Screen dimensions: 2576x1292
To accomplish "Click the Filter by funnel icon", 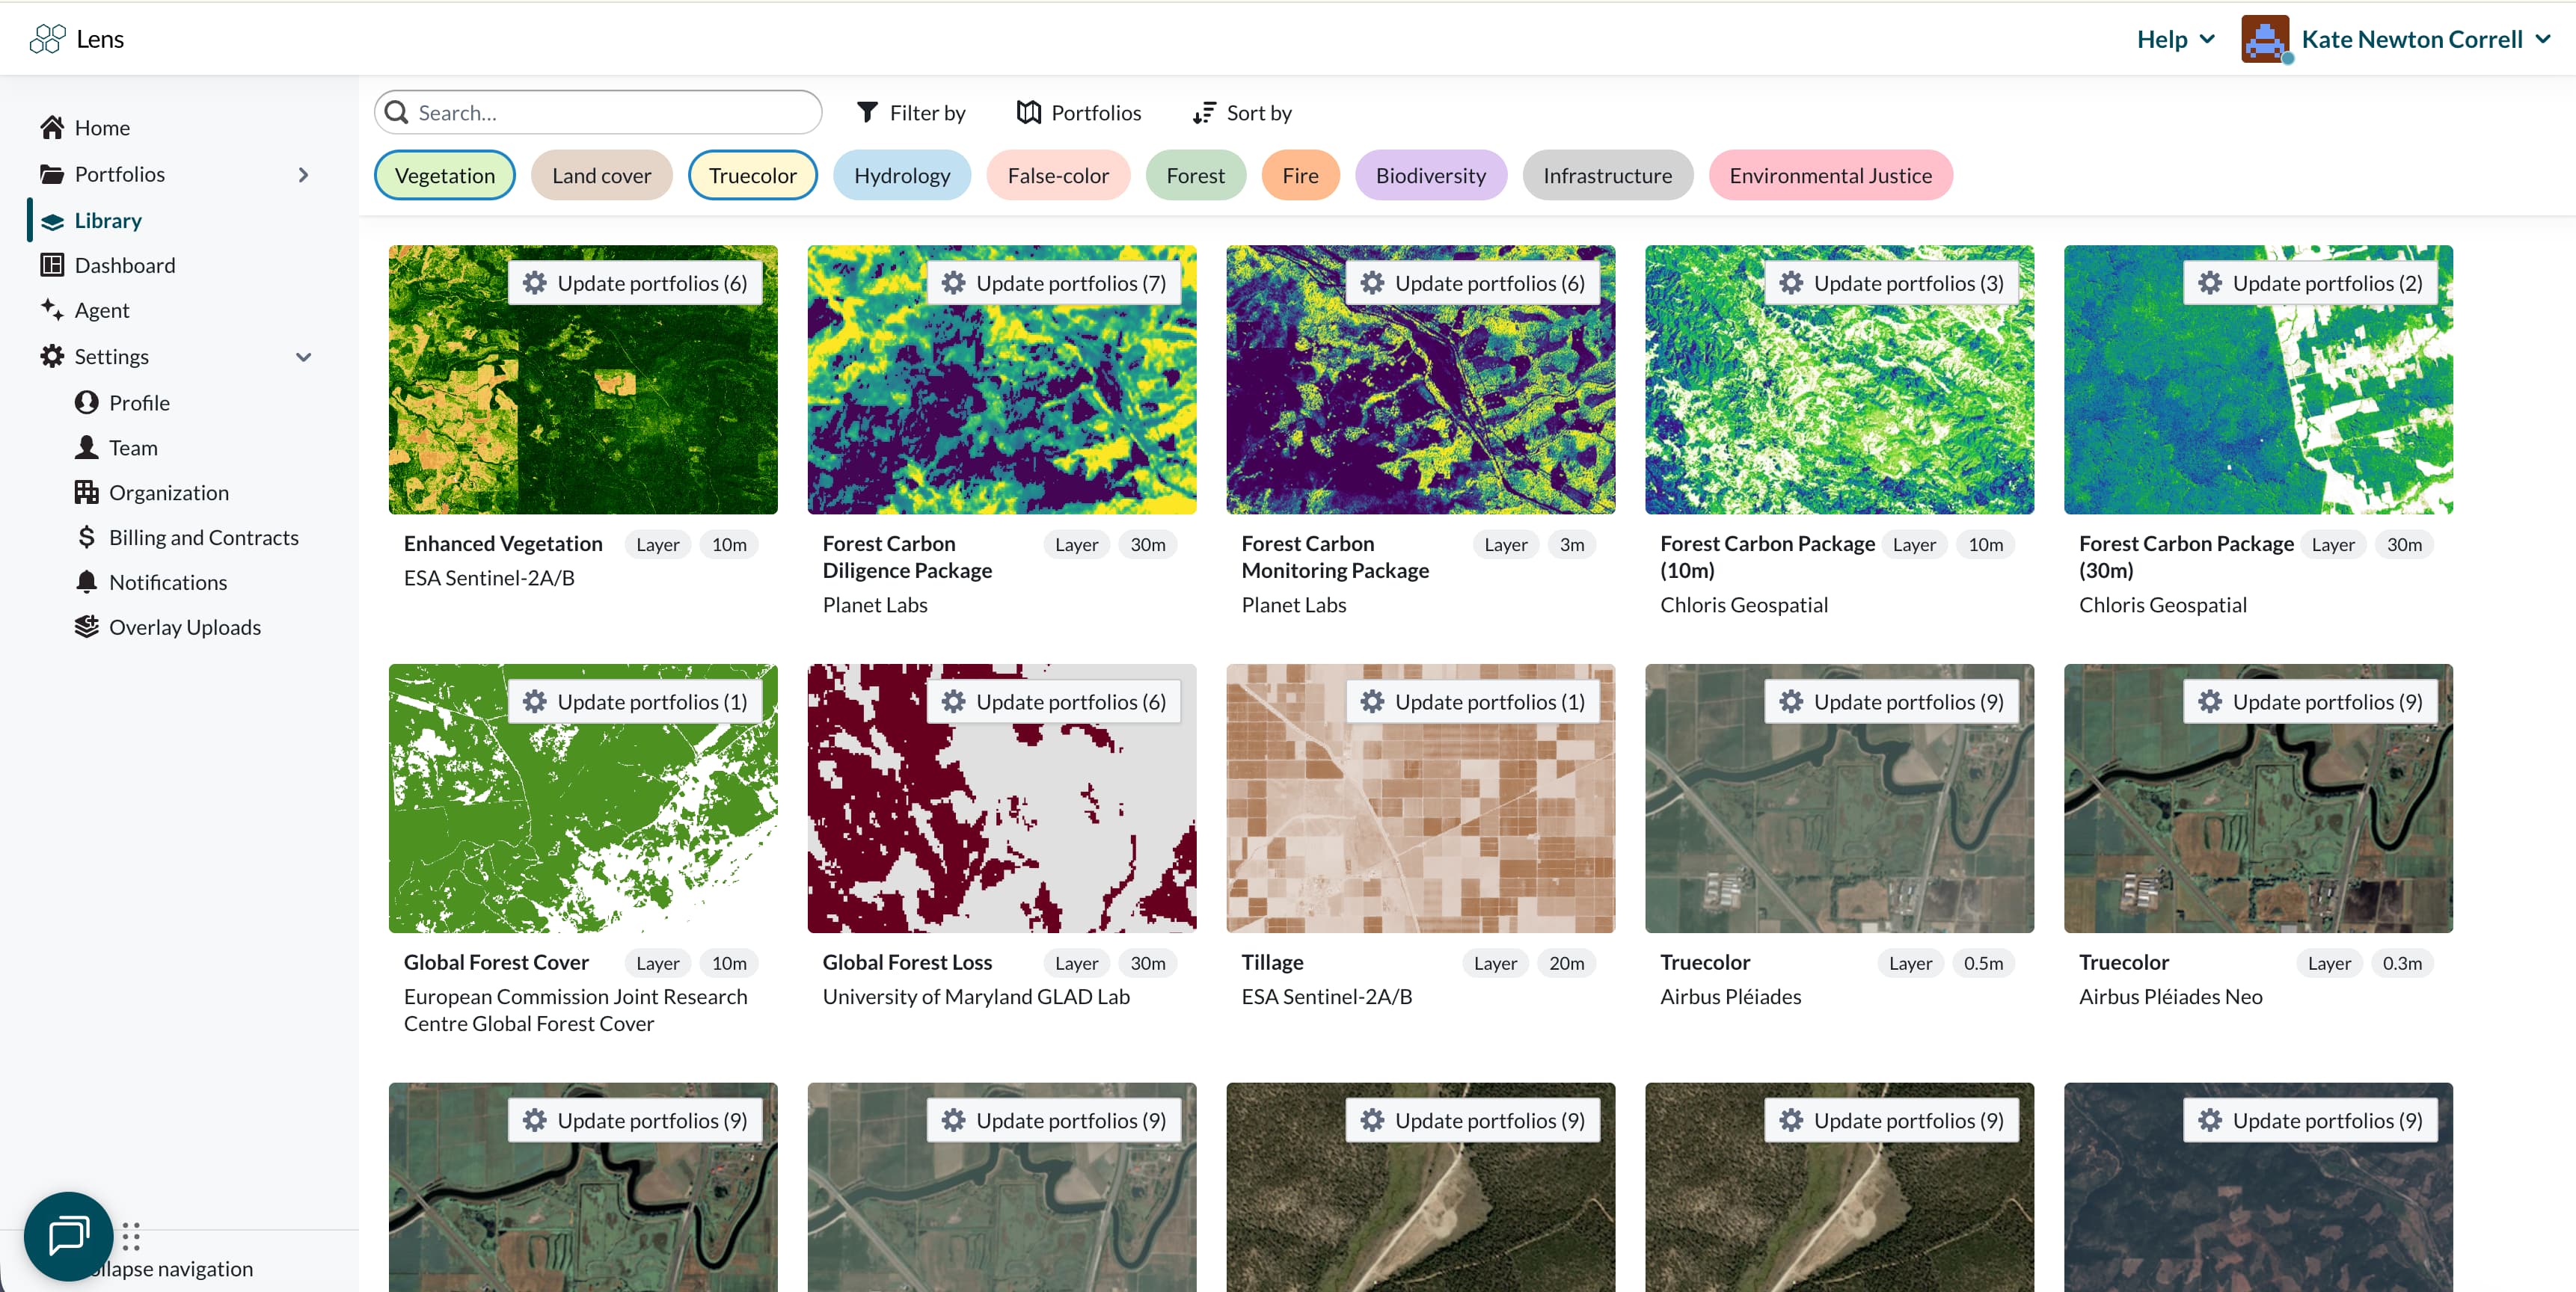I will coord(867,112).
